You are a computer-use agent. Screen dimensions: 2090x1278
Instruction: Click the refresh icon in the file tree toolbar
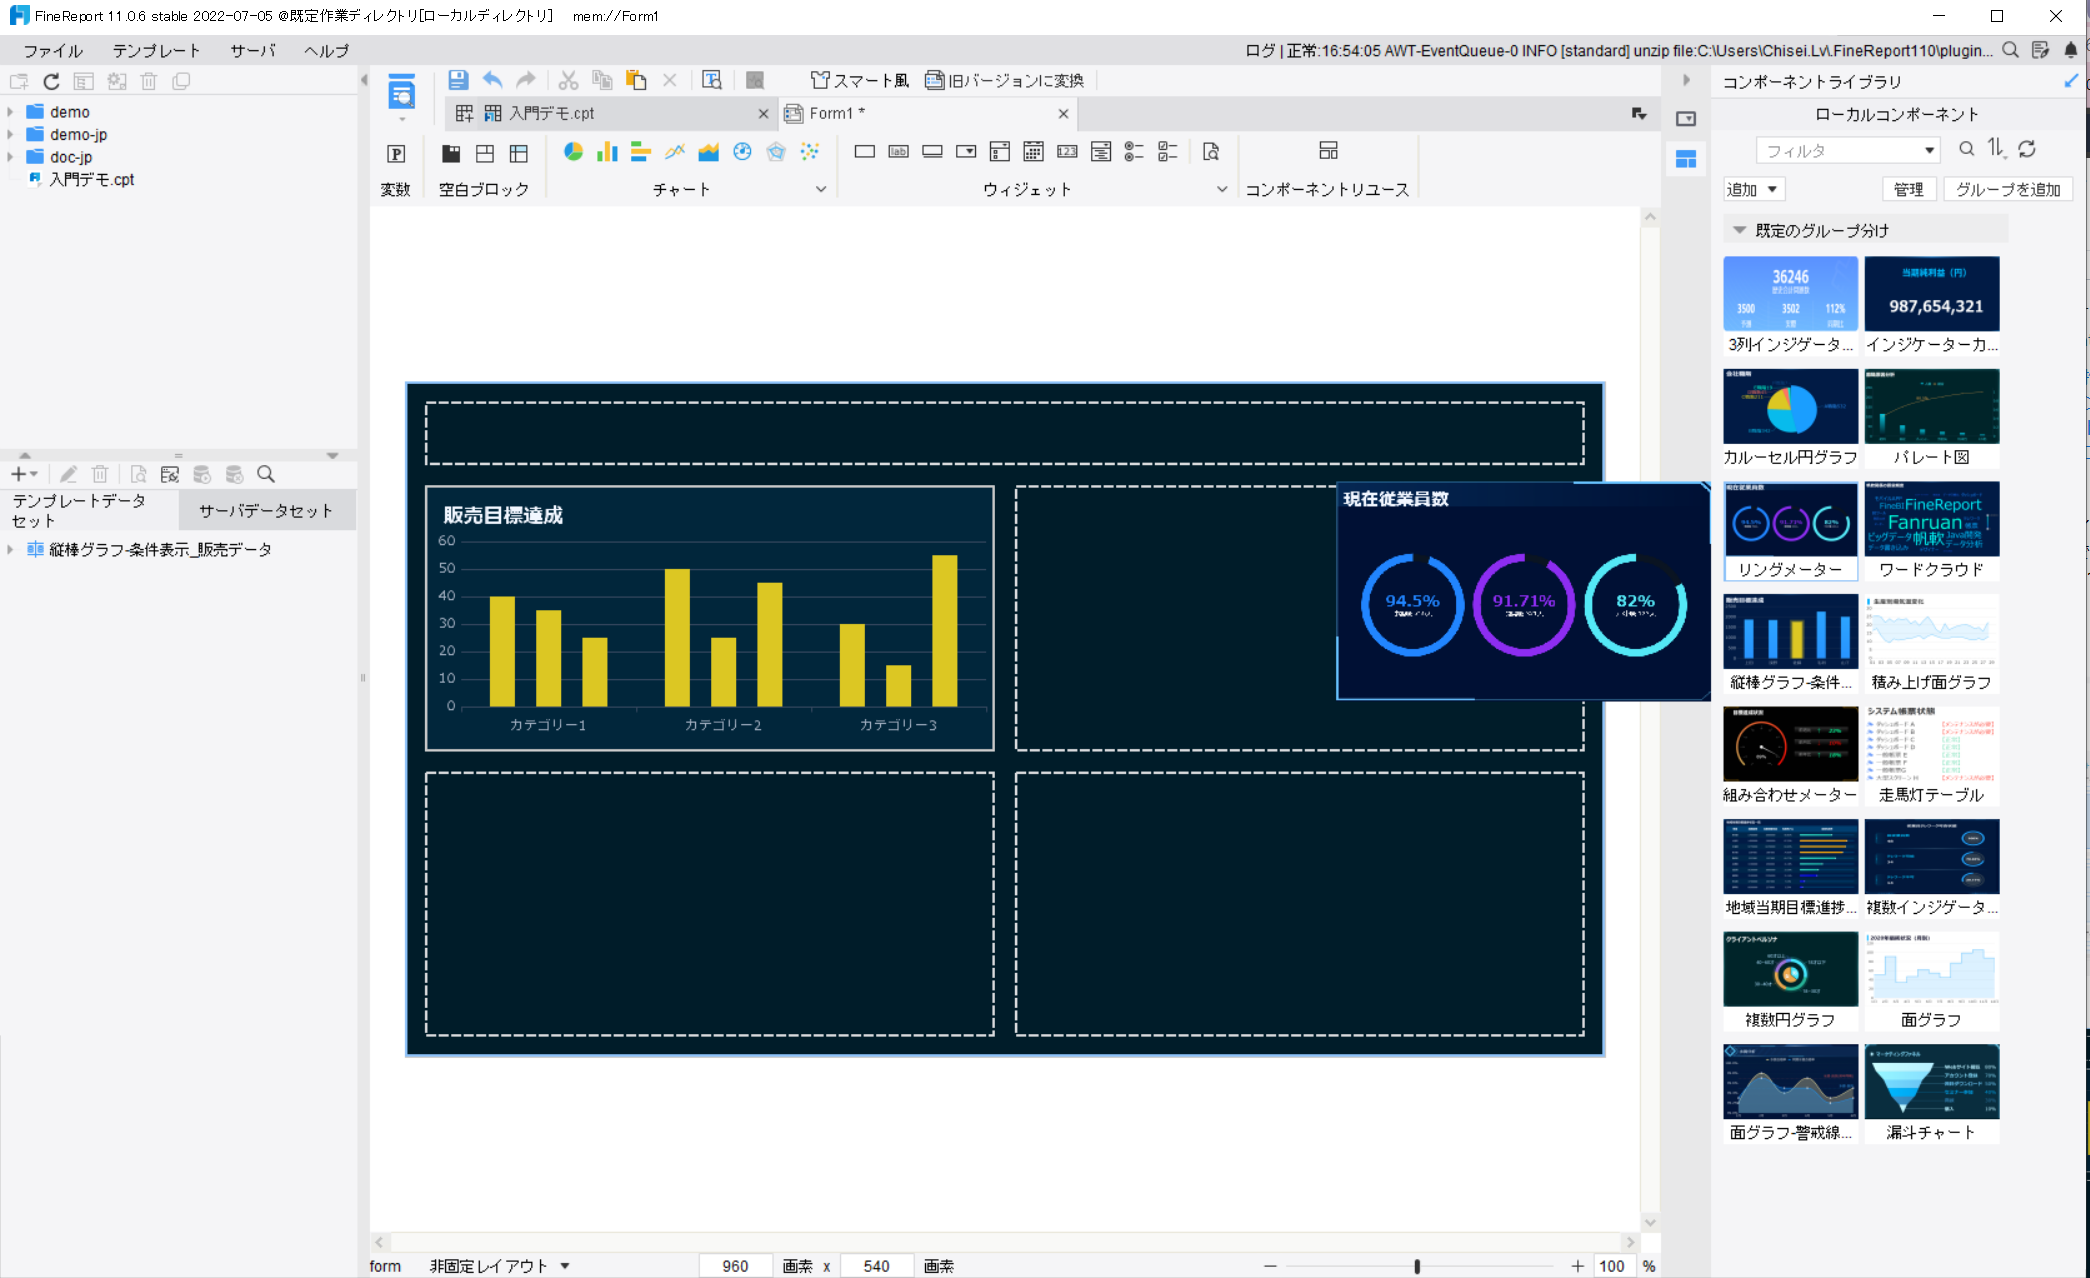click(x=51, y=81)
